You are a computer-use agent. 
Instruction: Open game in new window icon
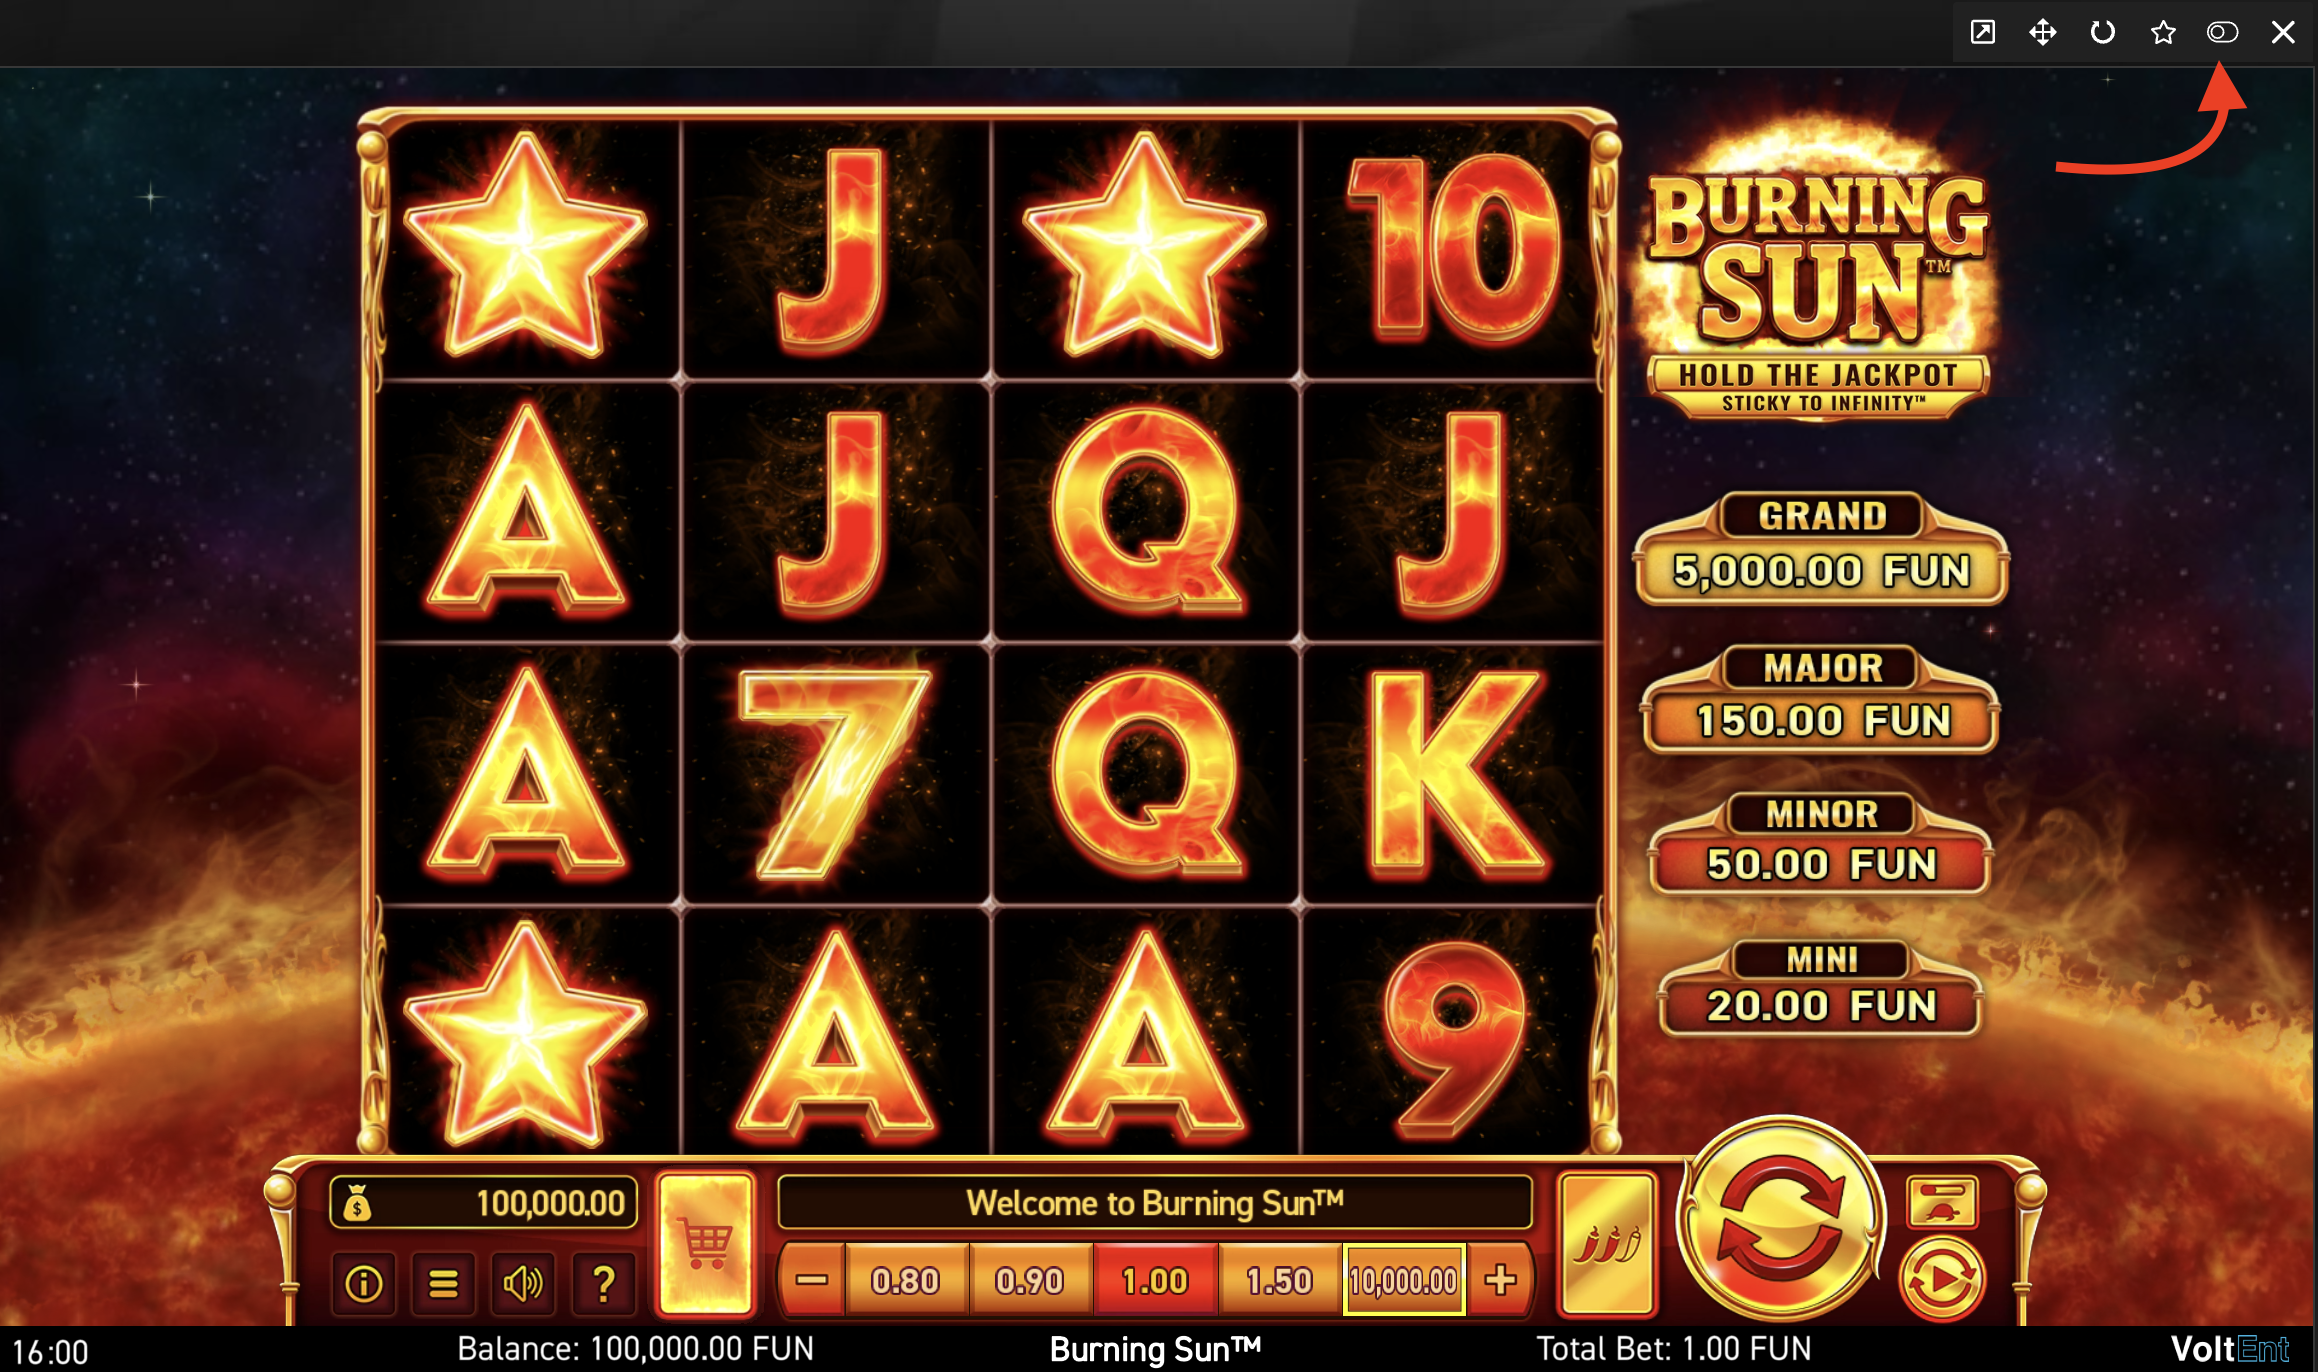tap(1982, 32)
